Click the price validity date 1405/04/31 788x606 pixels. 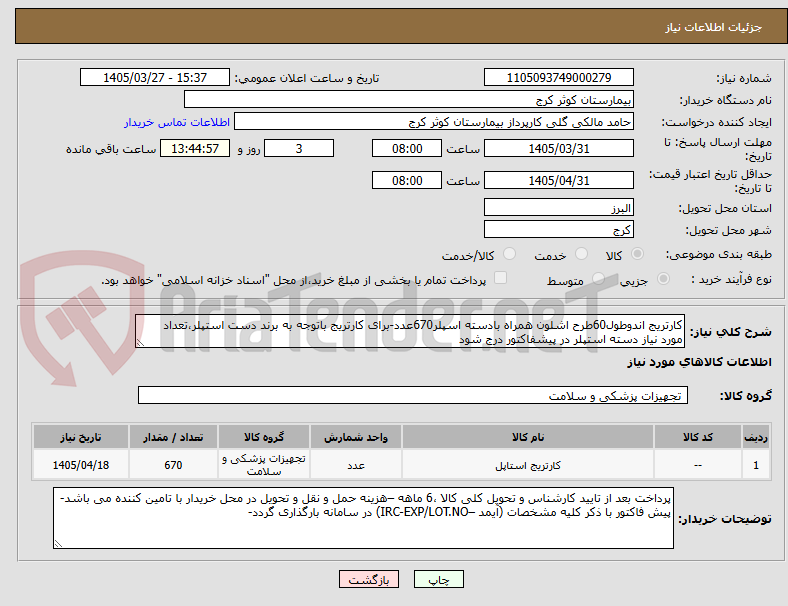(559, 180)
